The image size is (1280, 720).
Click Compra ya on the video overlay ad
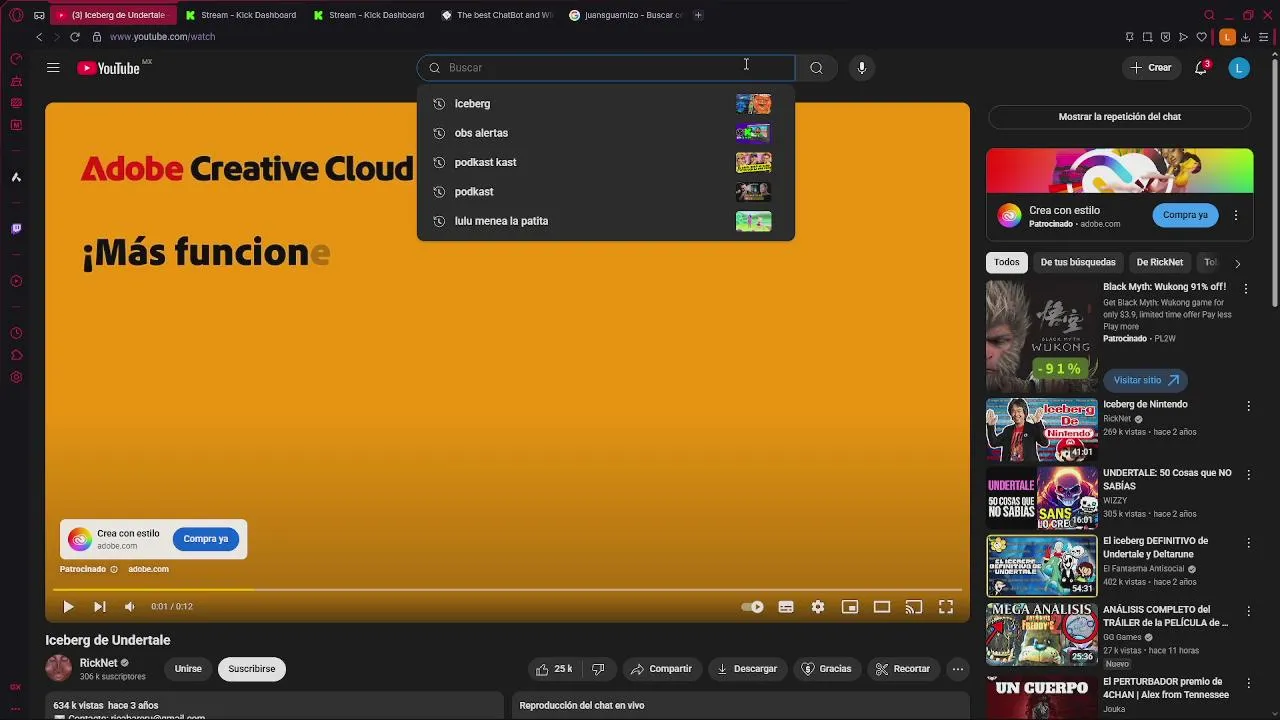pyautogui.click(x=206, y=539)
